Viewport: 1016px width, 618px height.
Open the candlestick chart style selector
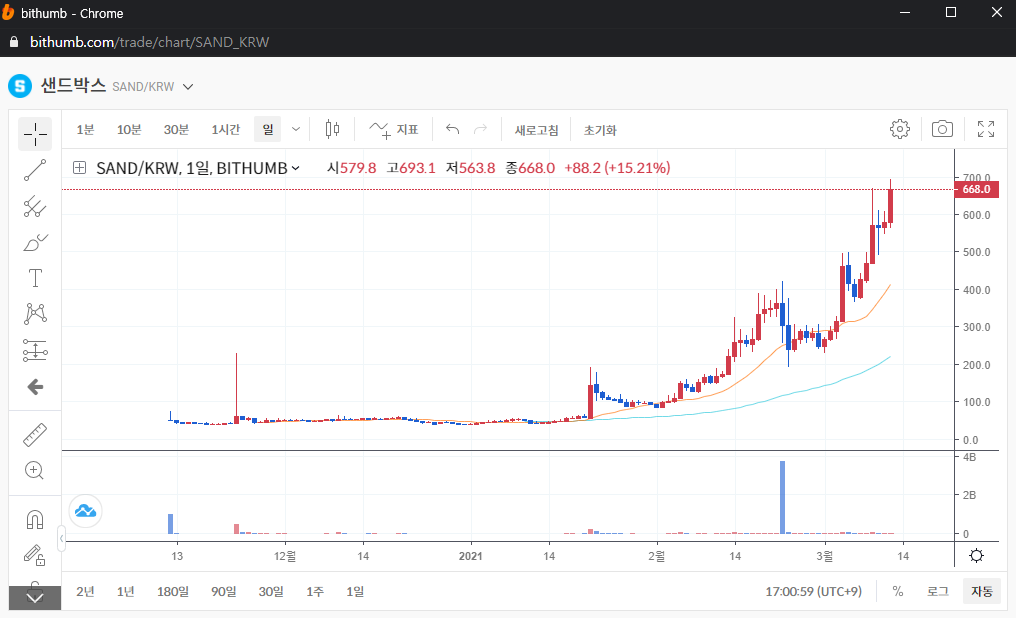tap(332, 130)
